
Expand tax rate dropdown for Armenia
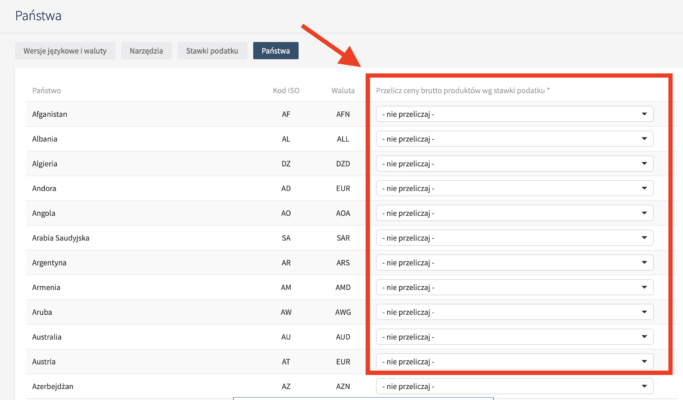pyautogui.click(x=514, y=287)
